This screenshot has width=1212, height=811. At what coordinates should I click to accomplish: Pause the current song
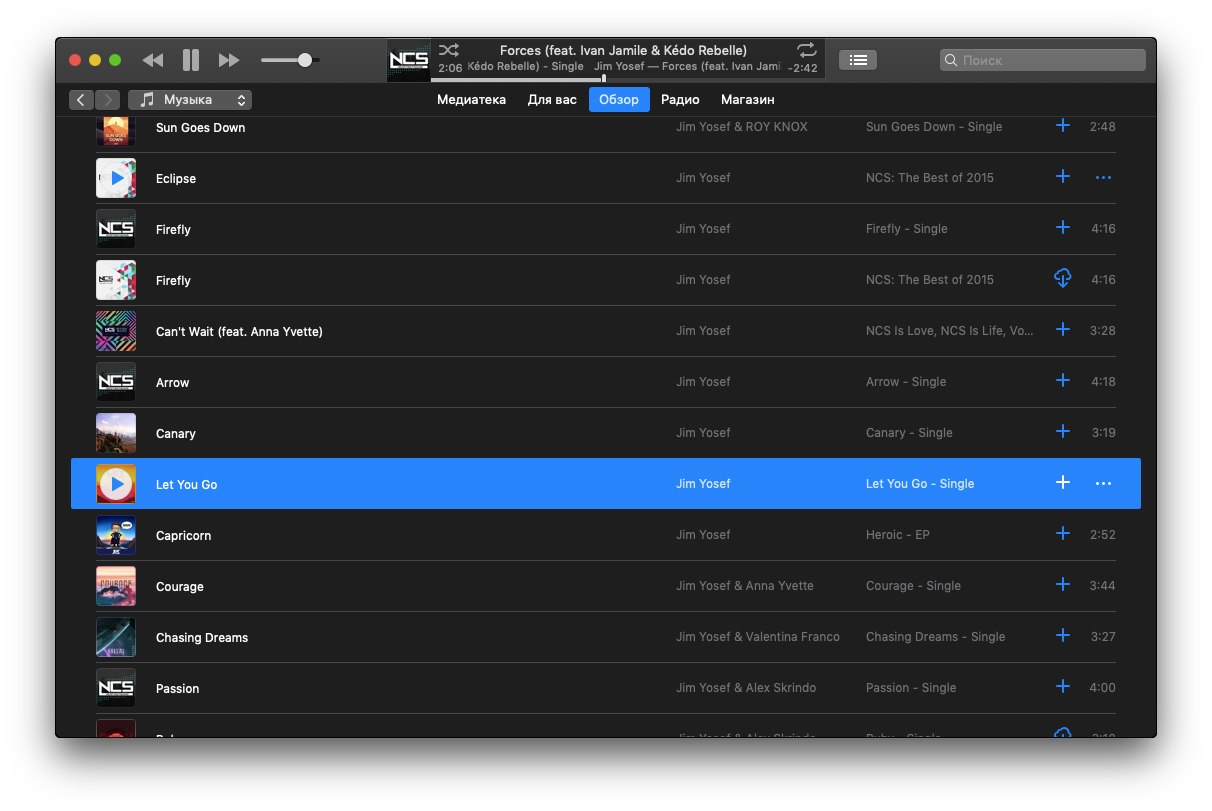(x=191, y=60)
